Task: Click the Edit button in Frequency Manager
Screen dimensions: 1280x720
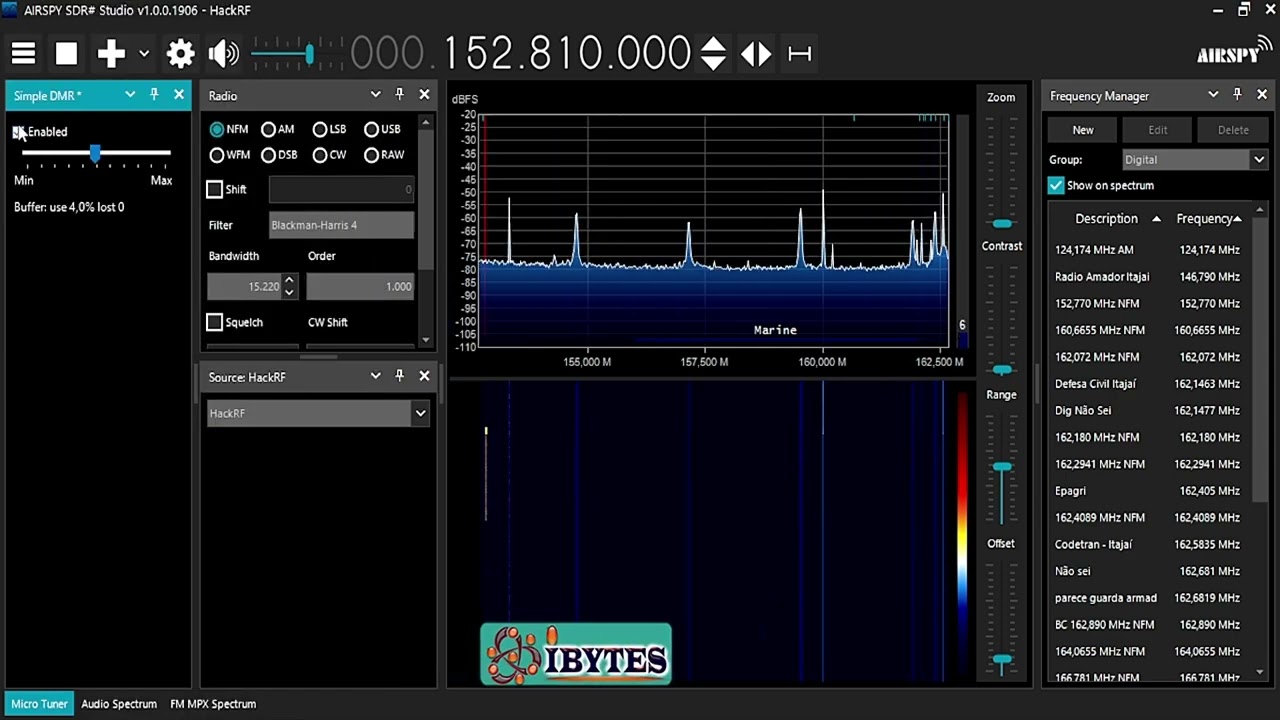Action: click(1158, 130)
